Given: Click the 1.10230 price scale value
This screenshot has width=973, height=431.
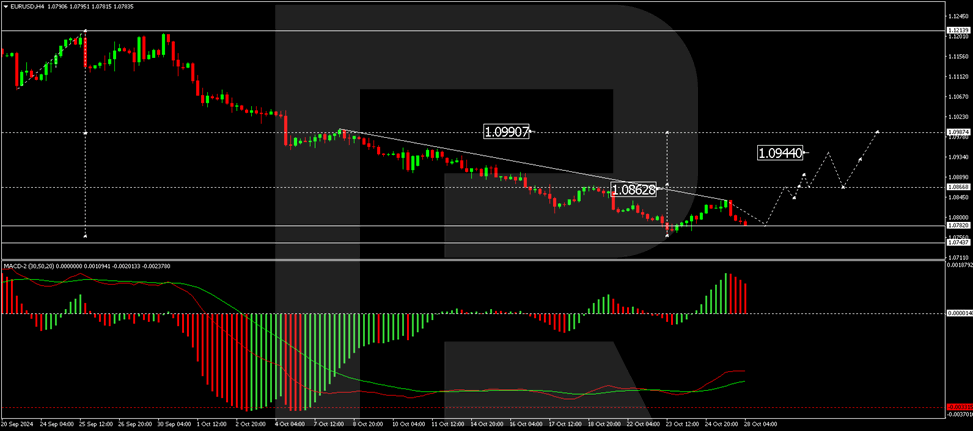Looking at the screenshot, I should click(x=957, y=116).
